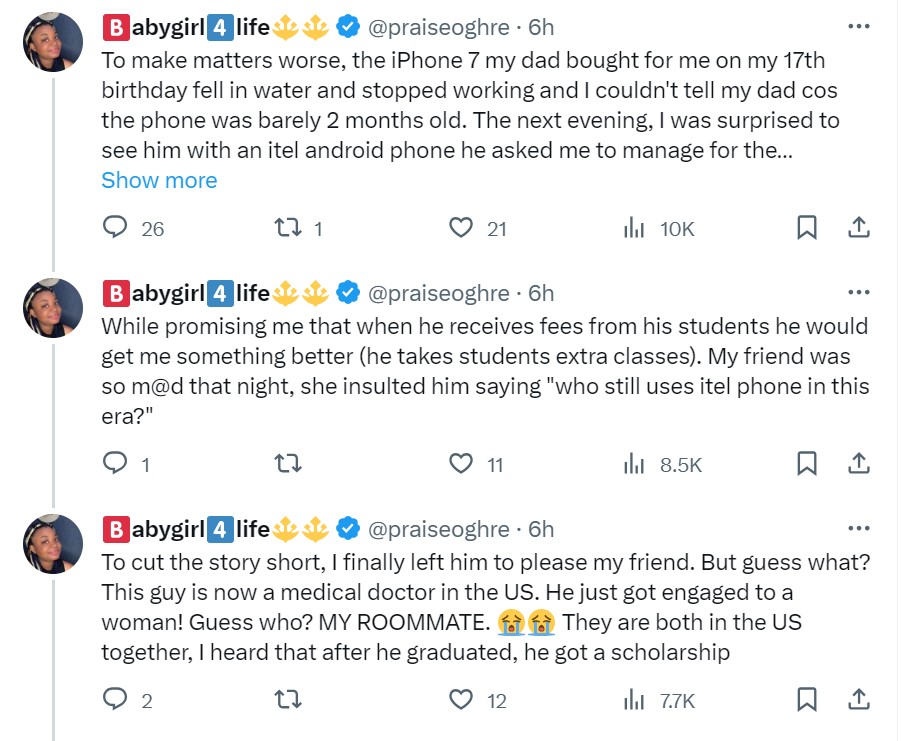Bookmark the iPhone 7 tweet
Viewport: 901px width, 741px height.
point(807,228)
